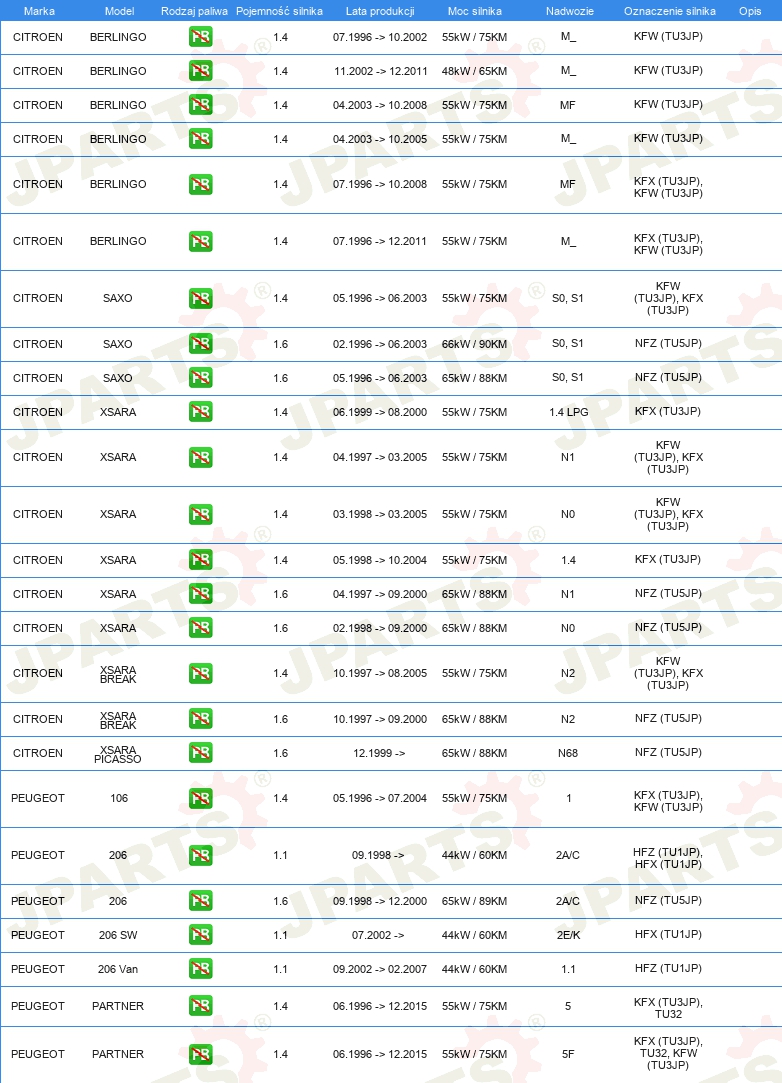The image size is (782, 1083).
Task: Click fuel icon for Berlingo 07.1996 -> 10.2008
Action: click(x=200, y=184)
